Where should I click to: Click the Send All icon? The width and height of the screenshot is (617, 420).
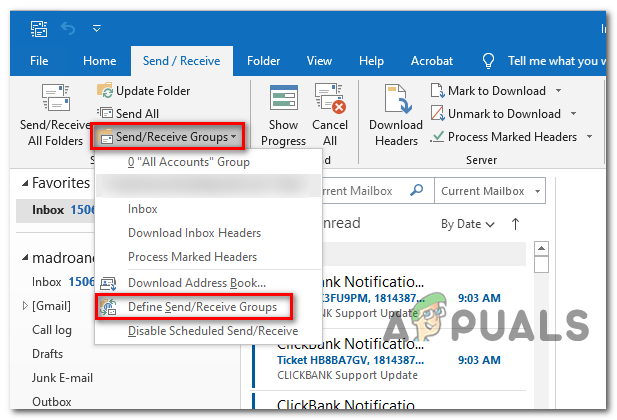[105, 113]
